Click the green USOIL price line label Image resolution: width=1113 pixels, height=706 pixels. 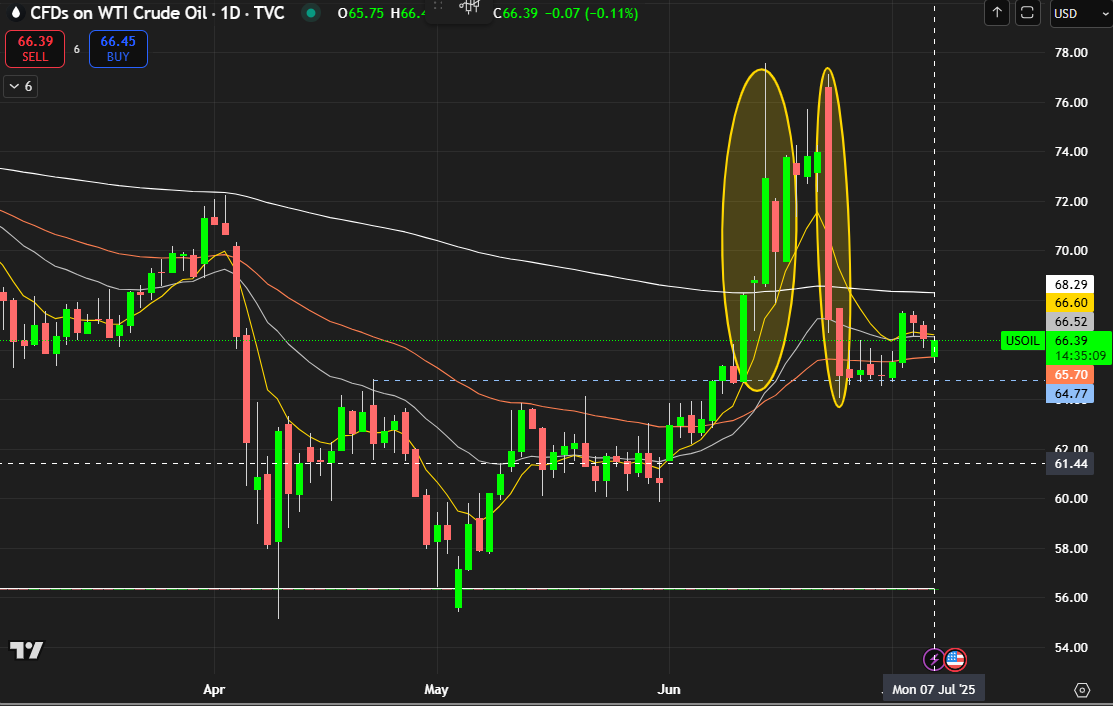(x=1022, y=341)
